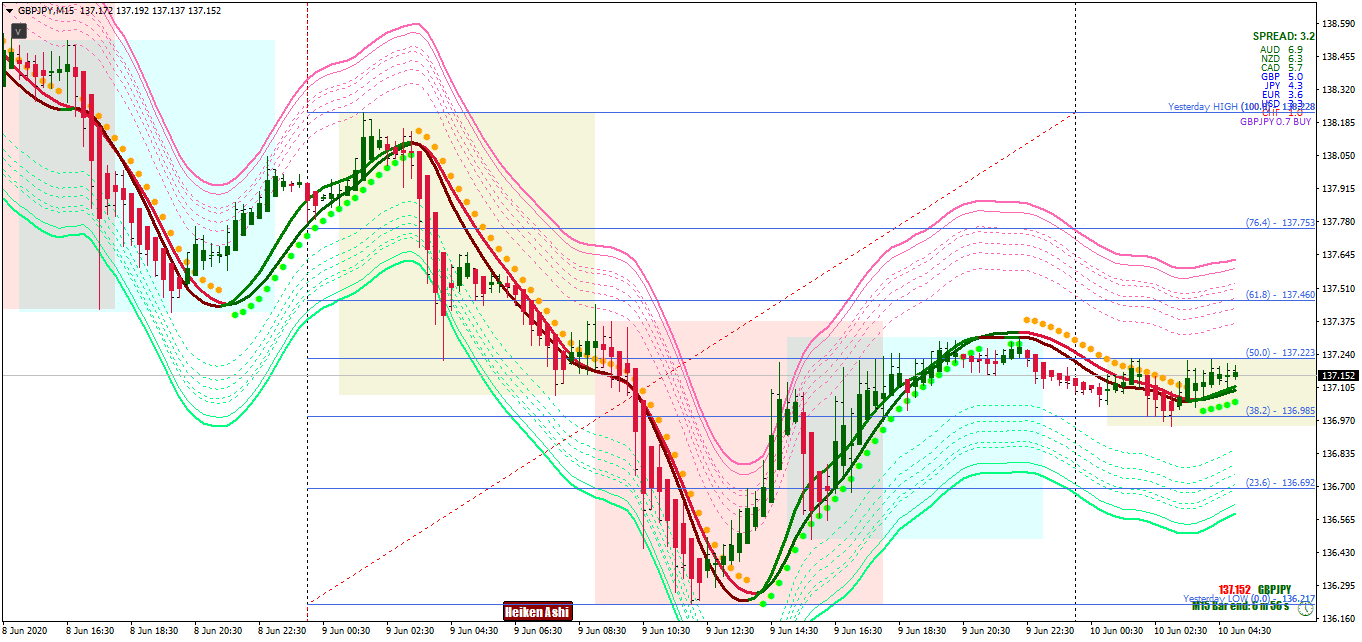Select the Fibonacci "(76.4) - 137.753" label
The image size is (1362, 642).
click(1280, 222)
